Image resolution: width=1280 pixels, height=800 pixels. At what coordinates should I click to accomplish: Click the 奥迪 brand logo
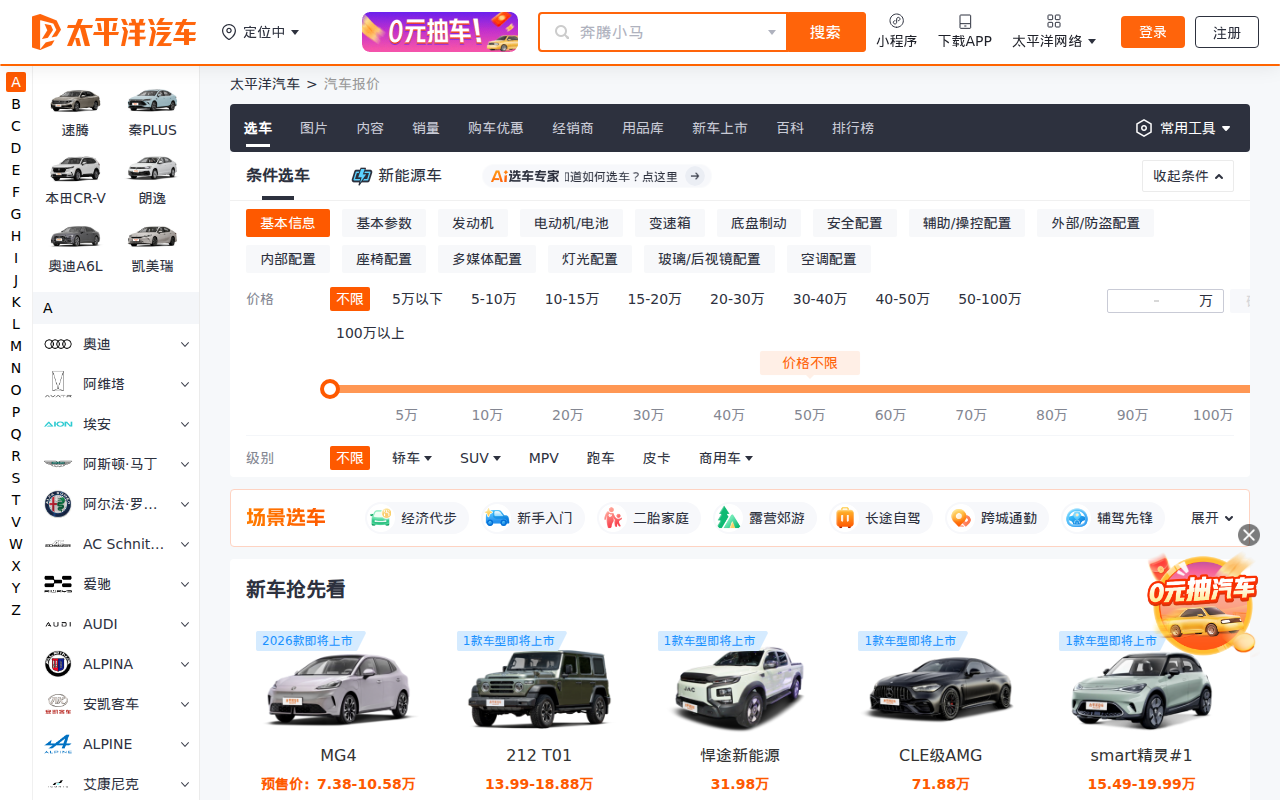(58, 344)
